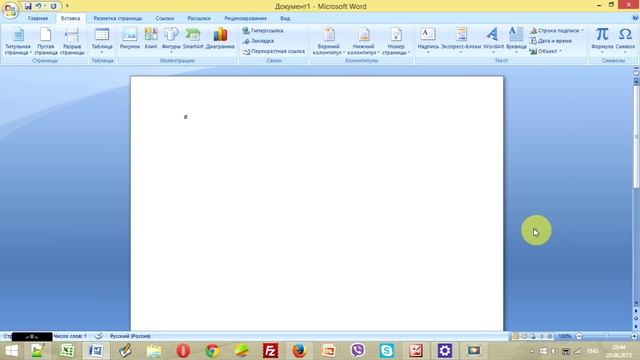The width and height of the screenshot is (640, 360).
Task: Click the spelling check status icon
Action: point(98,336)
